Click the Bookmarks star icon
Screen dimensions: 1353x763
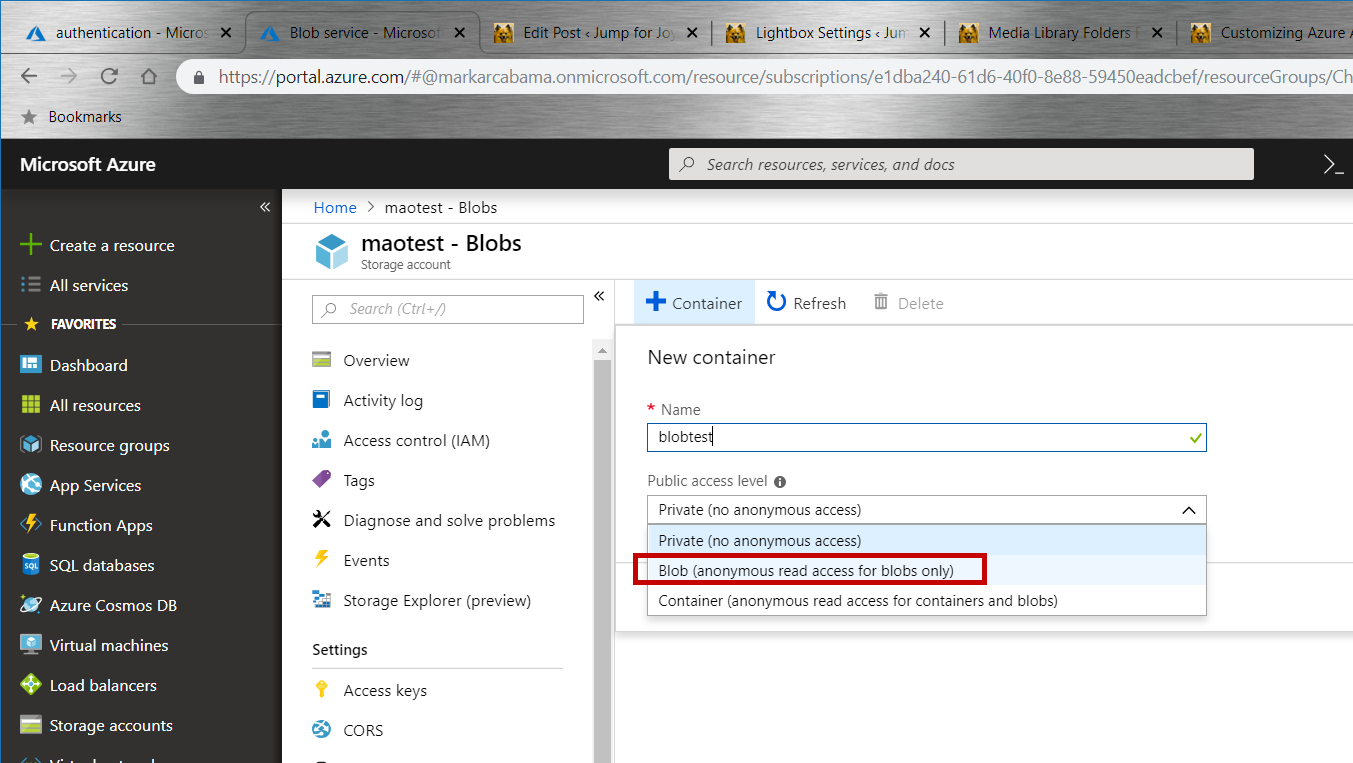click(29, 117)
